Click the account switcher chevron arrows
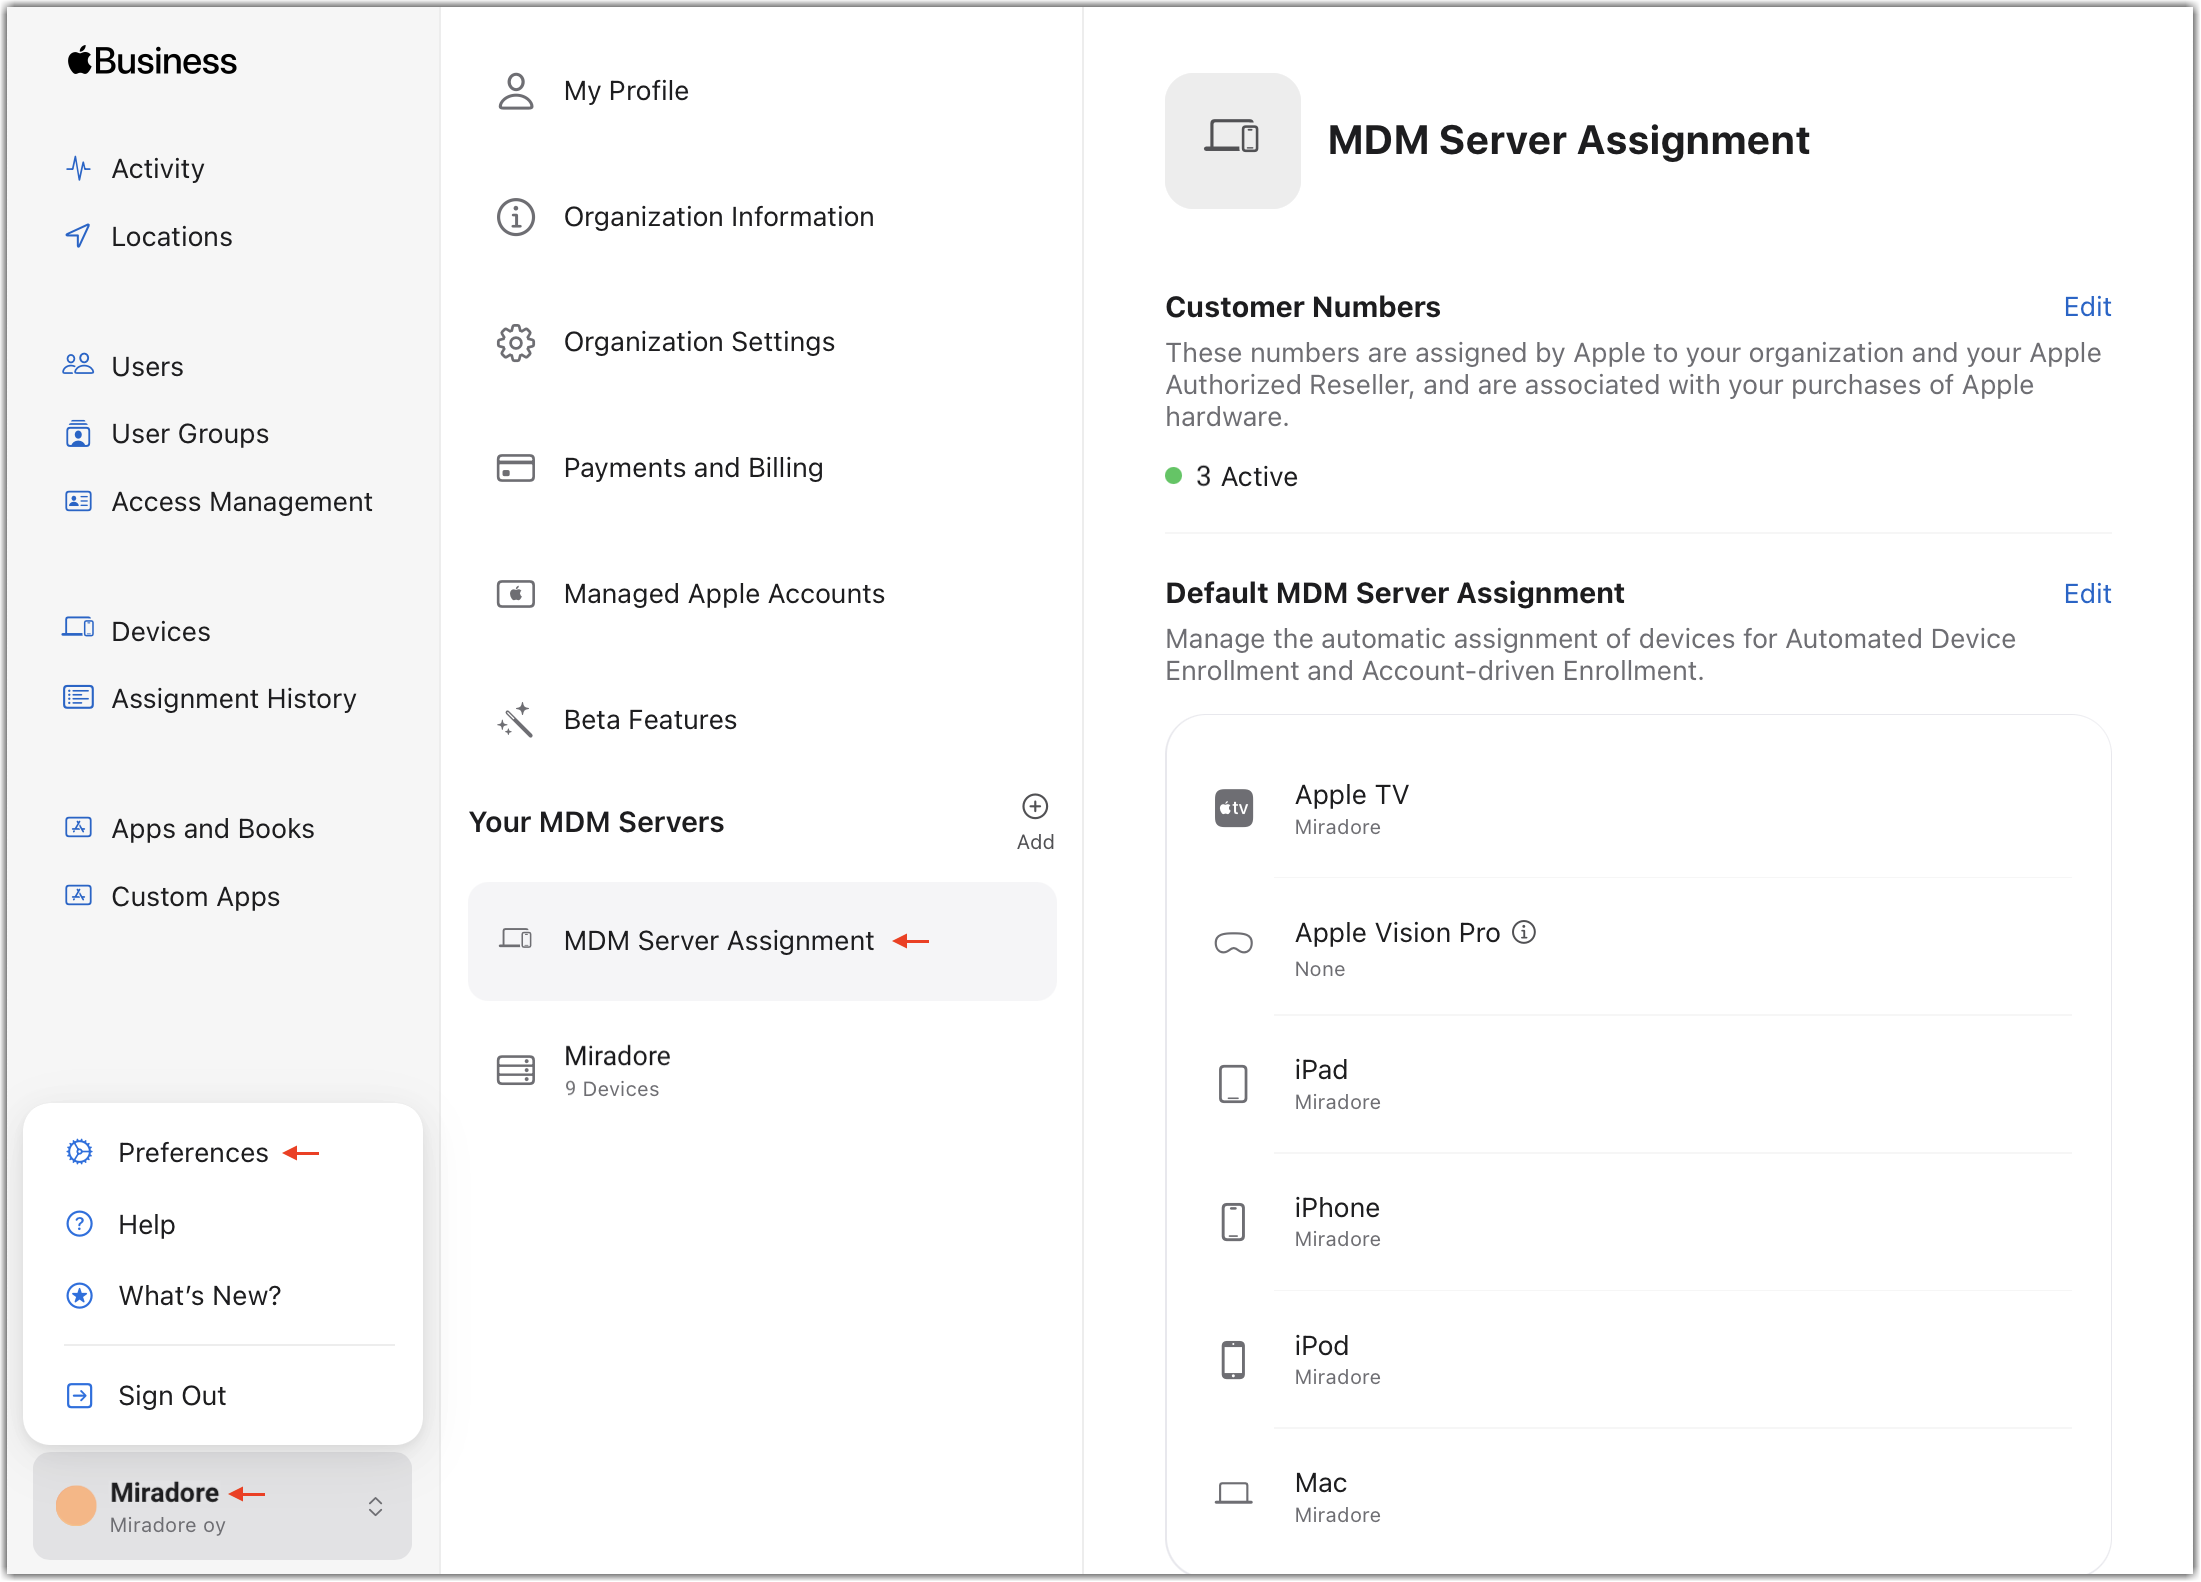This screenshot has width=2201, height=1582. [375, 1506]
